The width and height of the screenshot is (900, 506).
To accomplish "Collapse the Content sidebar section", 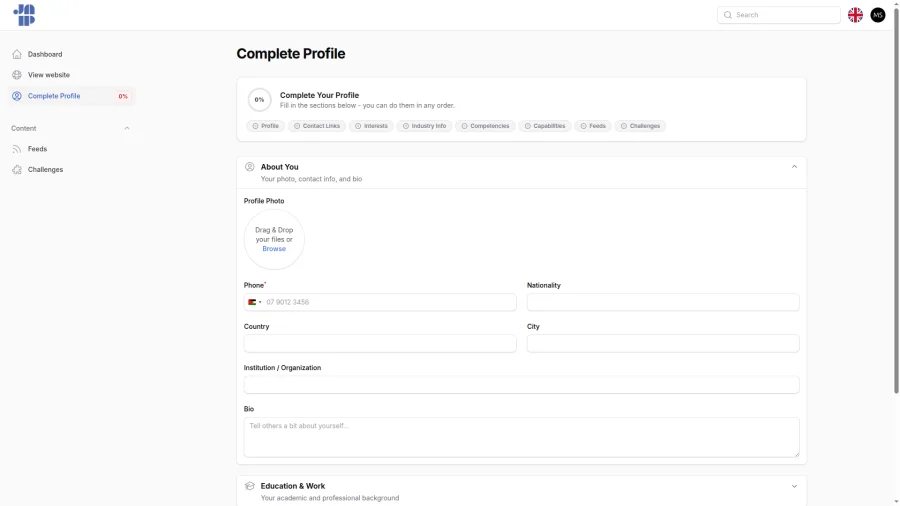I will pos(127,129).
